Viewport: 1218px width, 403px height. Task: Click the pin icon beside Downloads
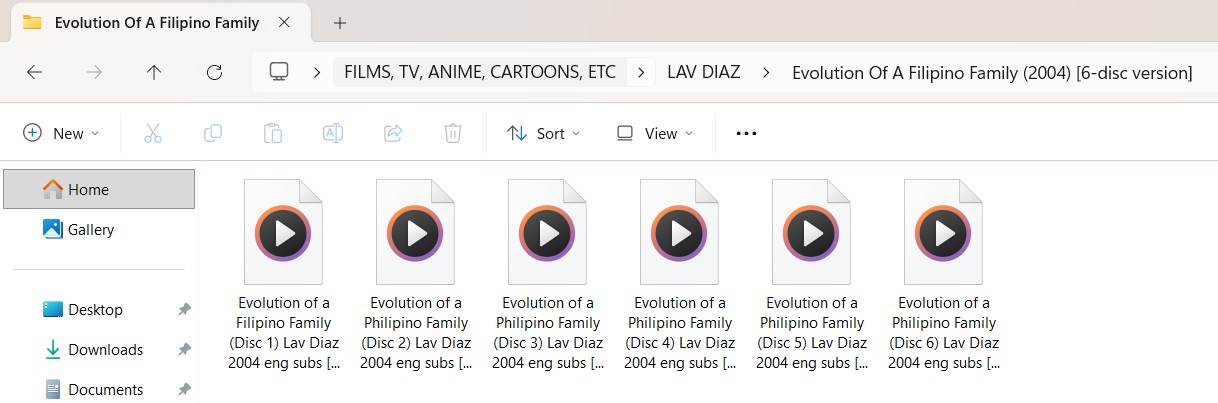184,350
